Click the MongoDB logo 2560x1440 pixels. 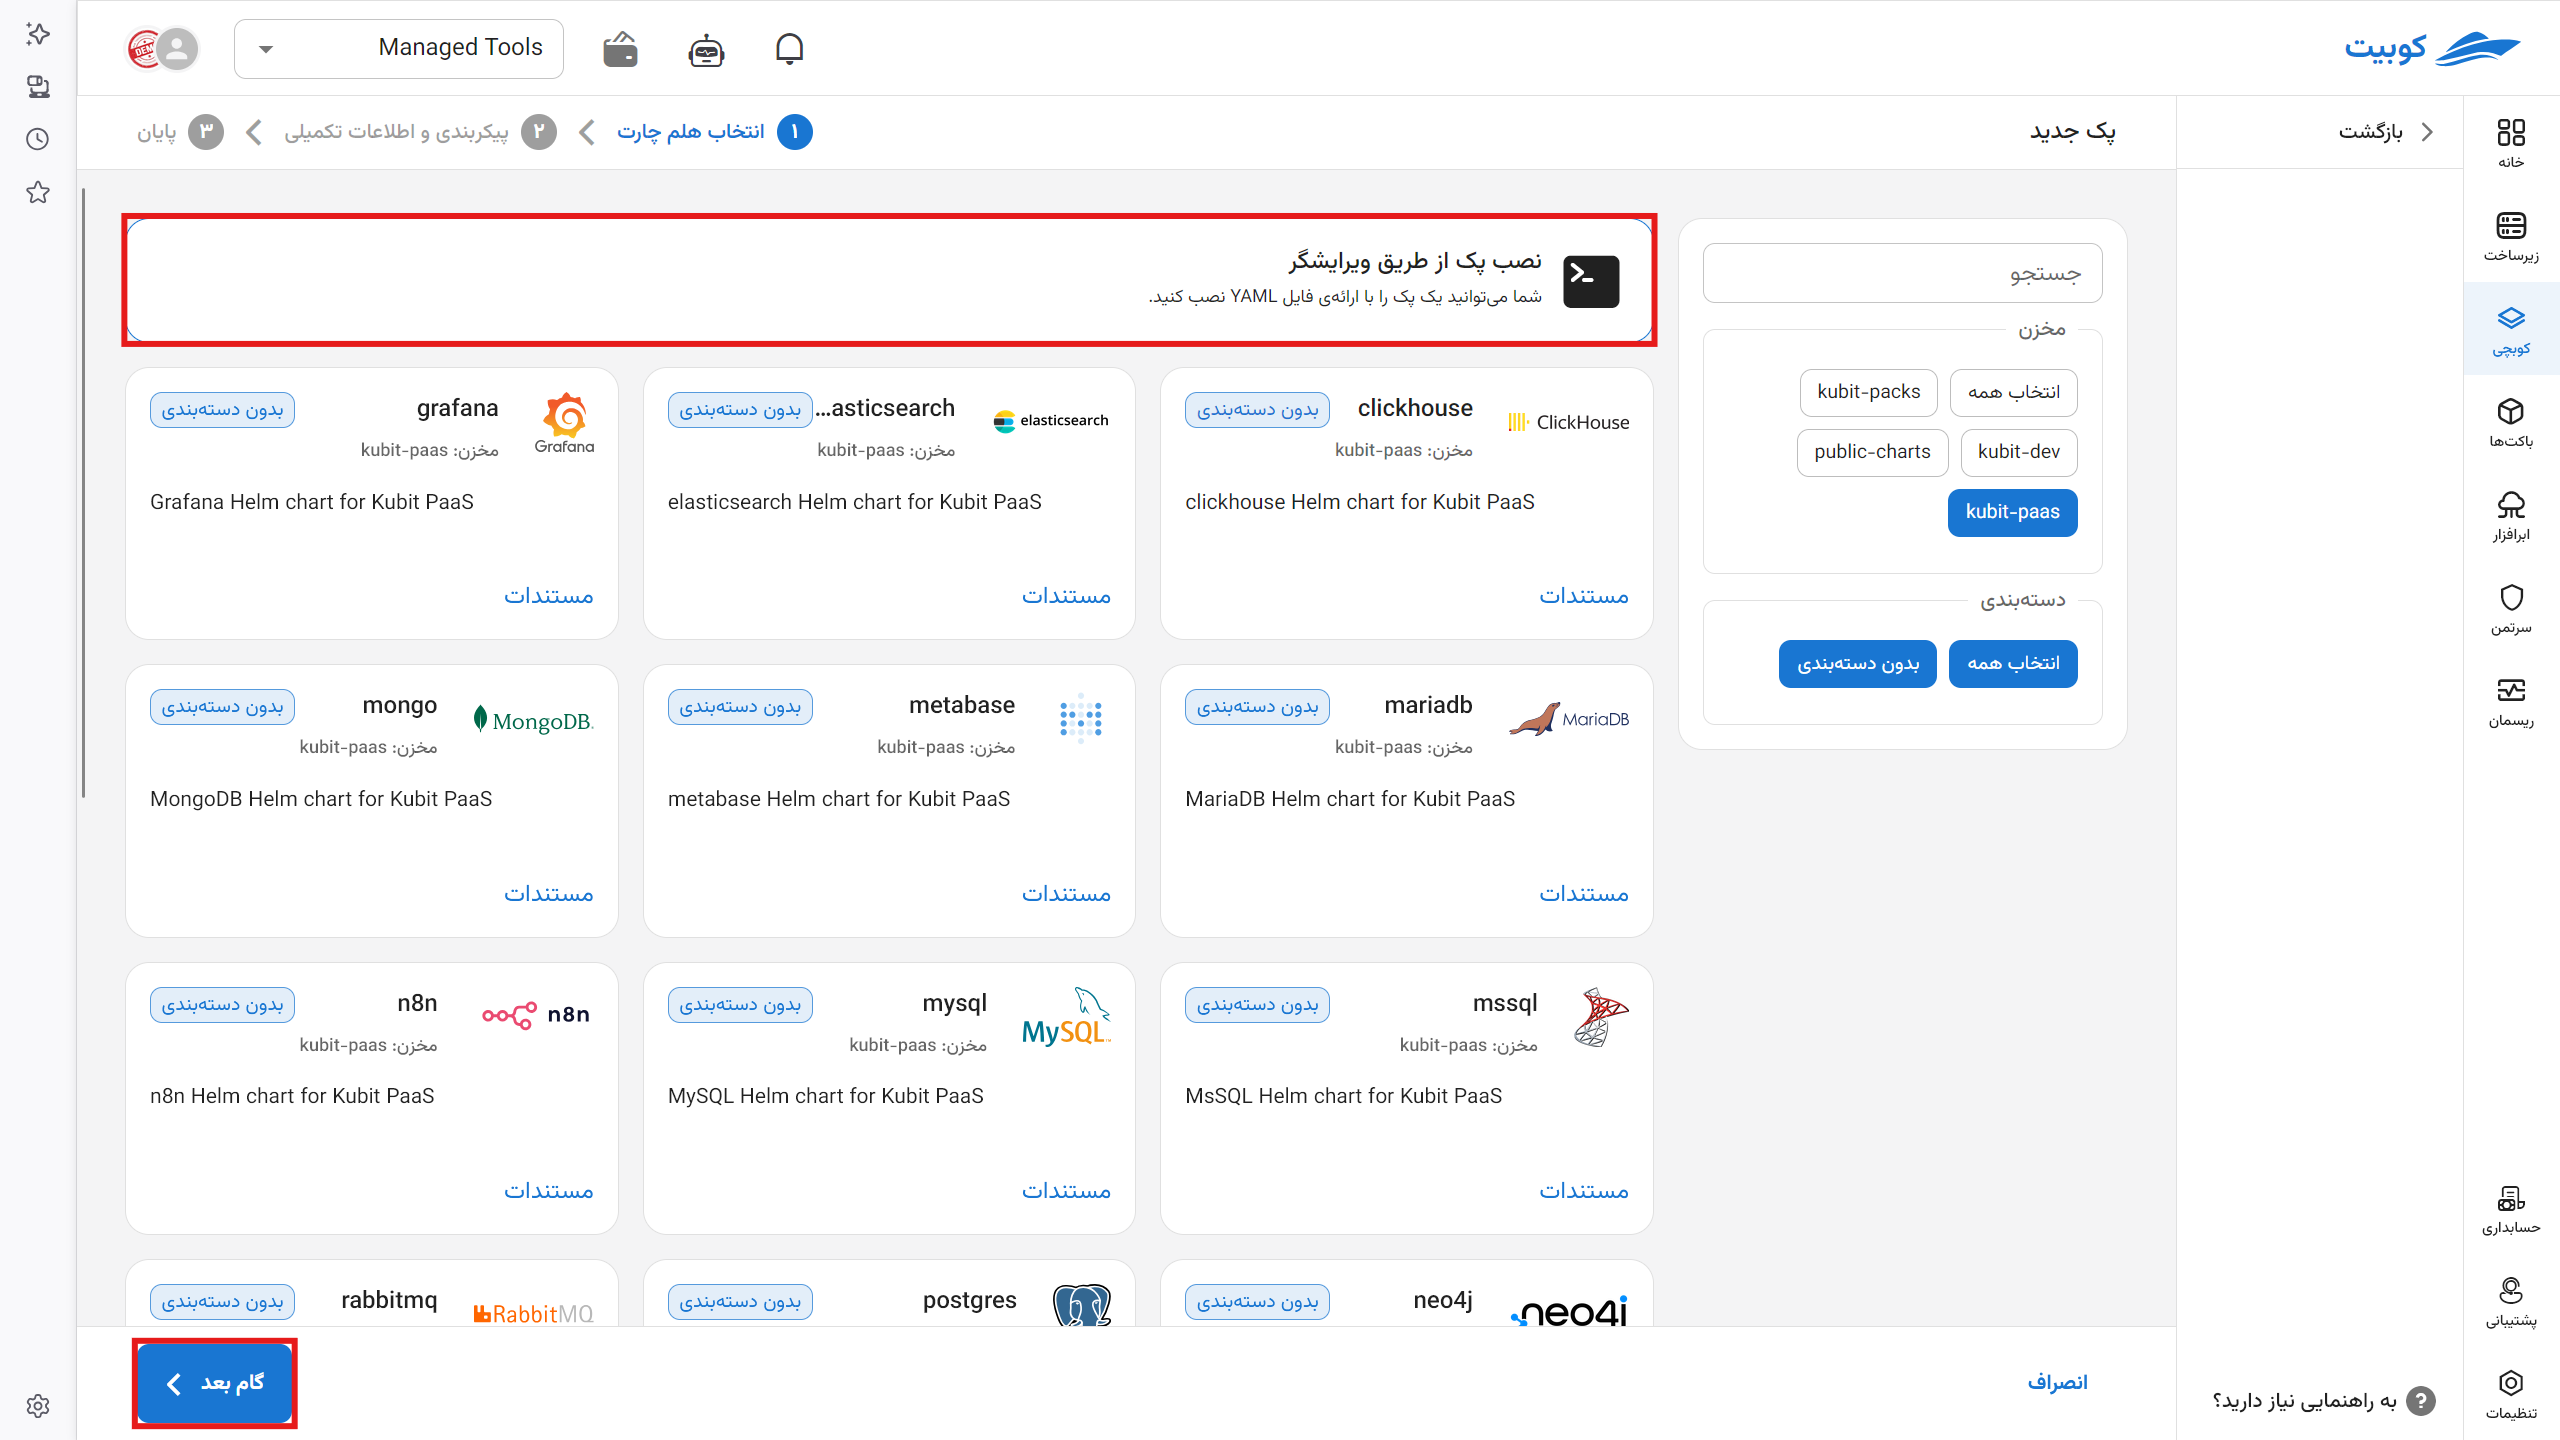tap(533, 720)
